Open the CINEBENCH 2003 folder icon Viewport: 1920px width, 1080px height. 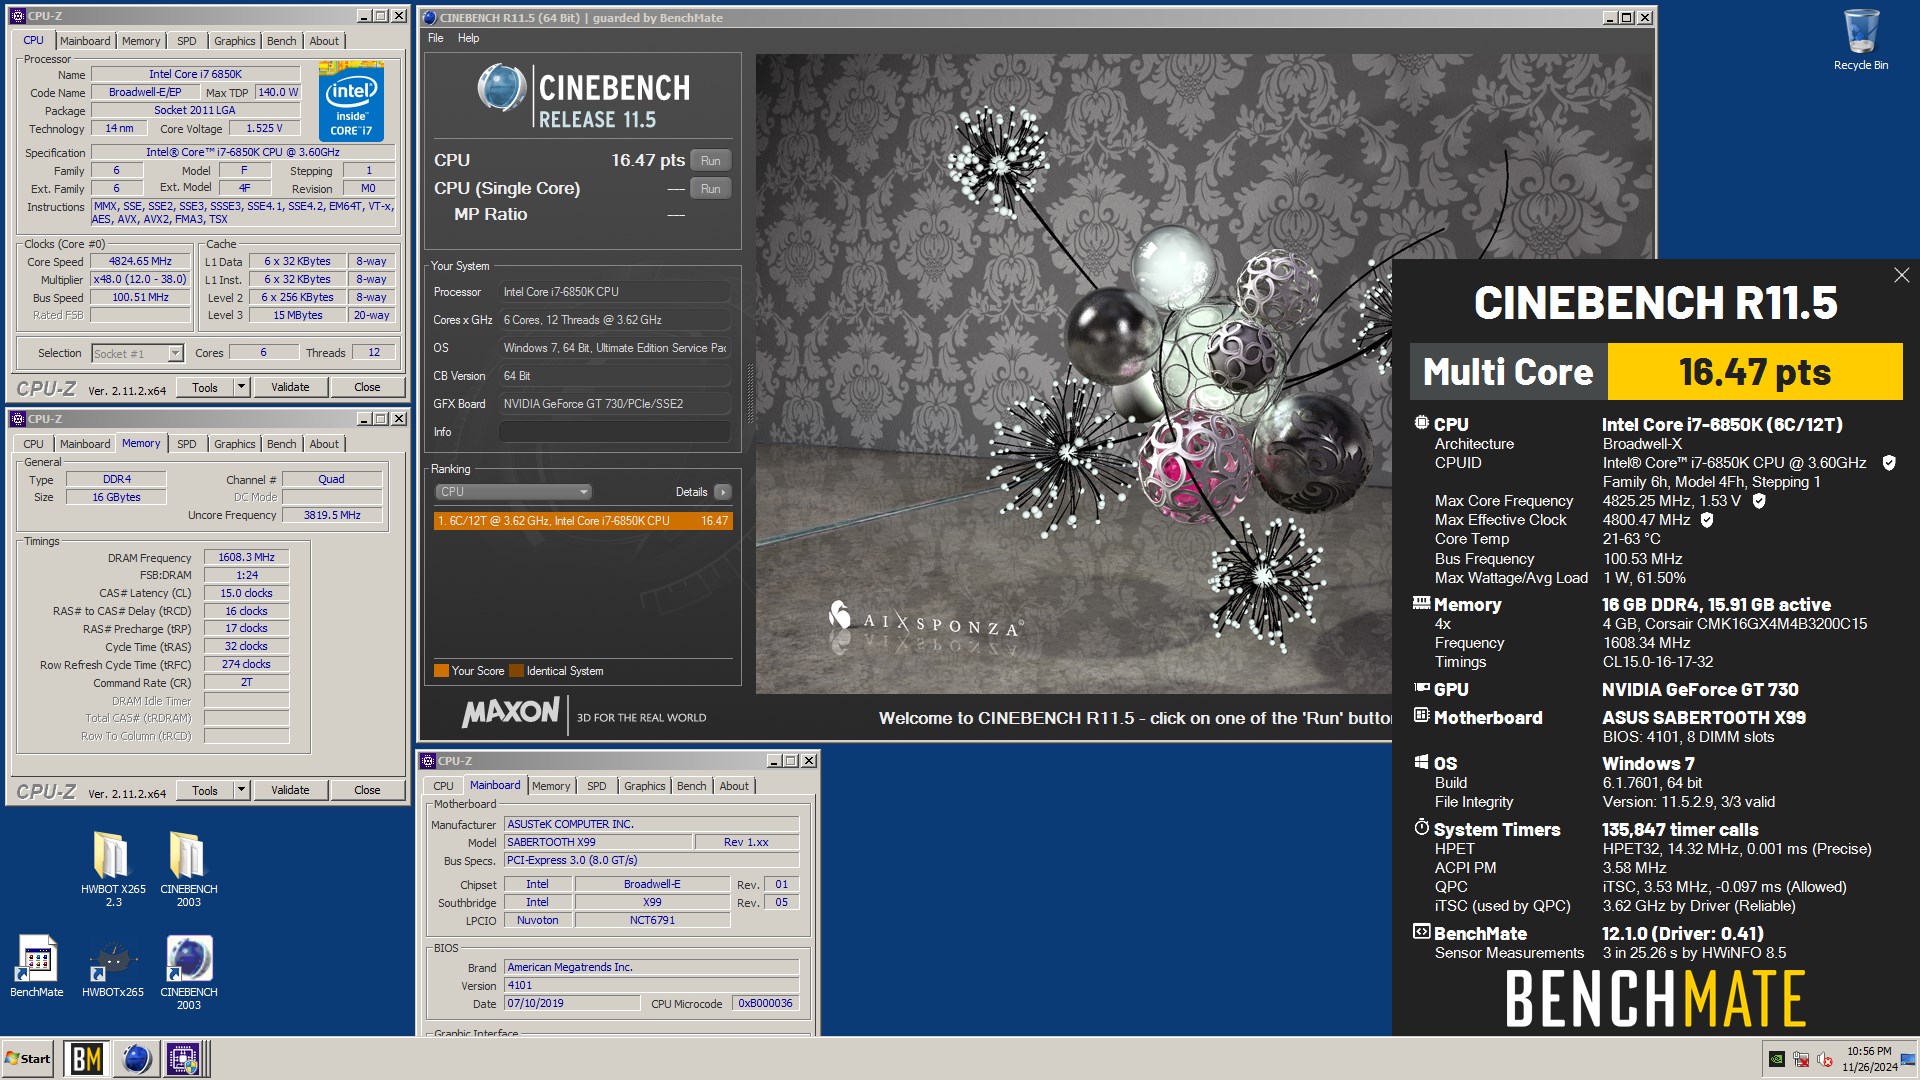click(188, 868)
